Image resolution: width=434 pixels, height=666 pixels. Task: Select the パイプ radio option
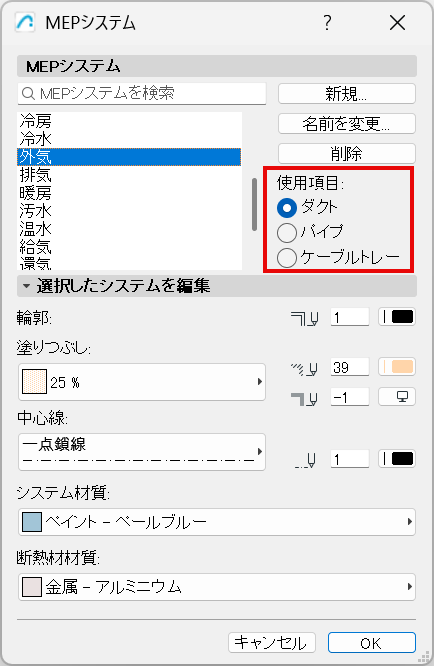pyautogui.click(x=287, y=232)
